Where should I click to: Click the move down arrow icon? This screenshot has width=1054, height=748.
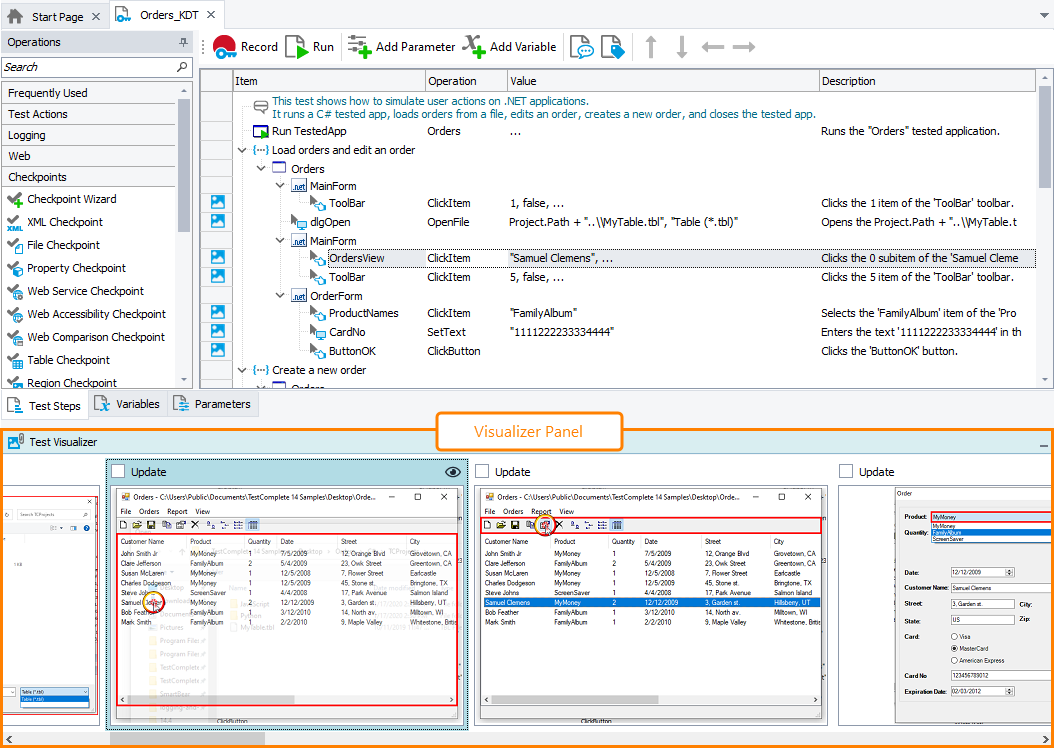[x=681, y=47]
